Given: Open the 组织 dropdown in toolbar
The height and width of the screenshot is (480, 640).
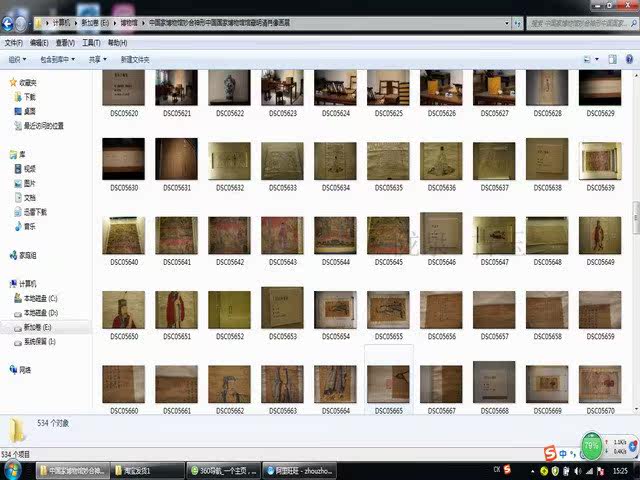Looking at the screenshot, I should (17, 60).
